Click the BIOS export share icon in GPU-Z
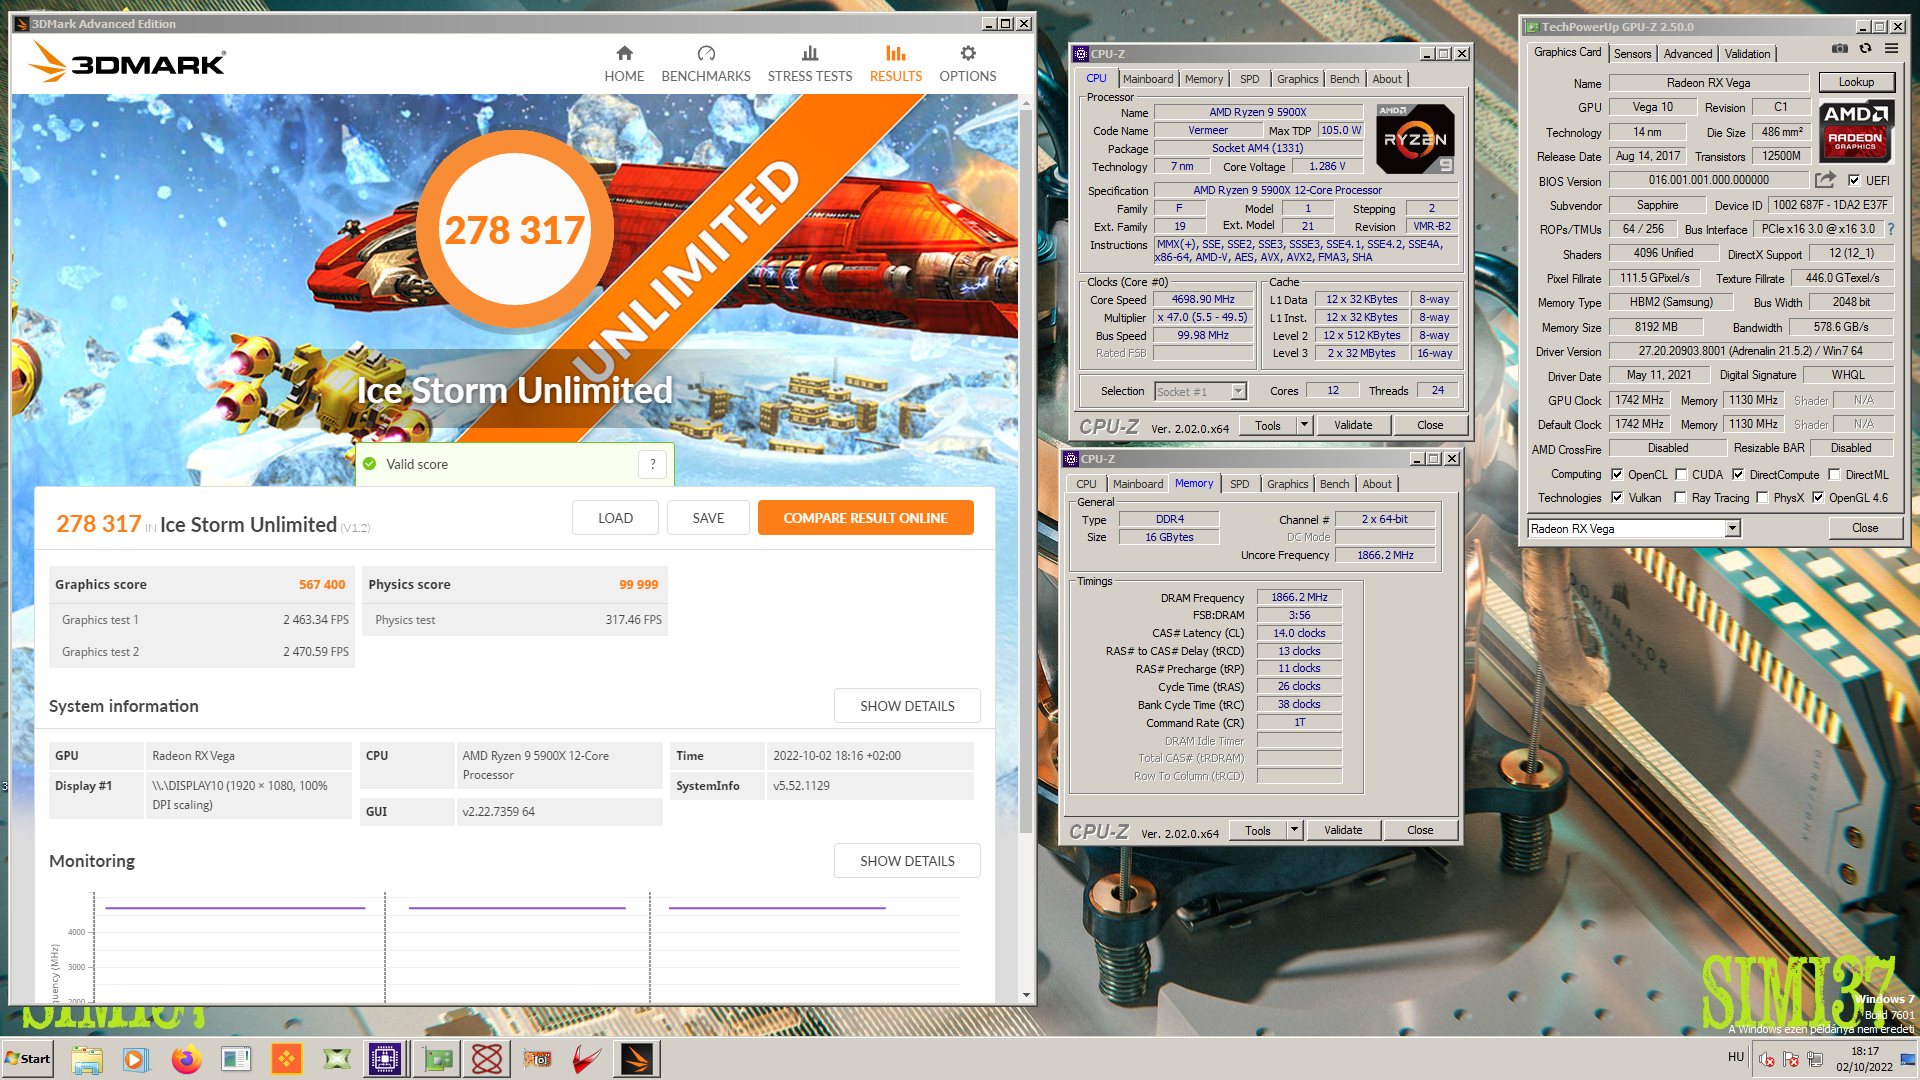Image resolution: width=1920 pixels, height=1080 pixels. coord(1826,180)
